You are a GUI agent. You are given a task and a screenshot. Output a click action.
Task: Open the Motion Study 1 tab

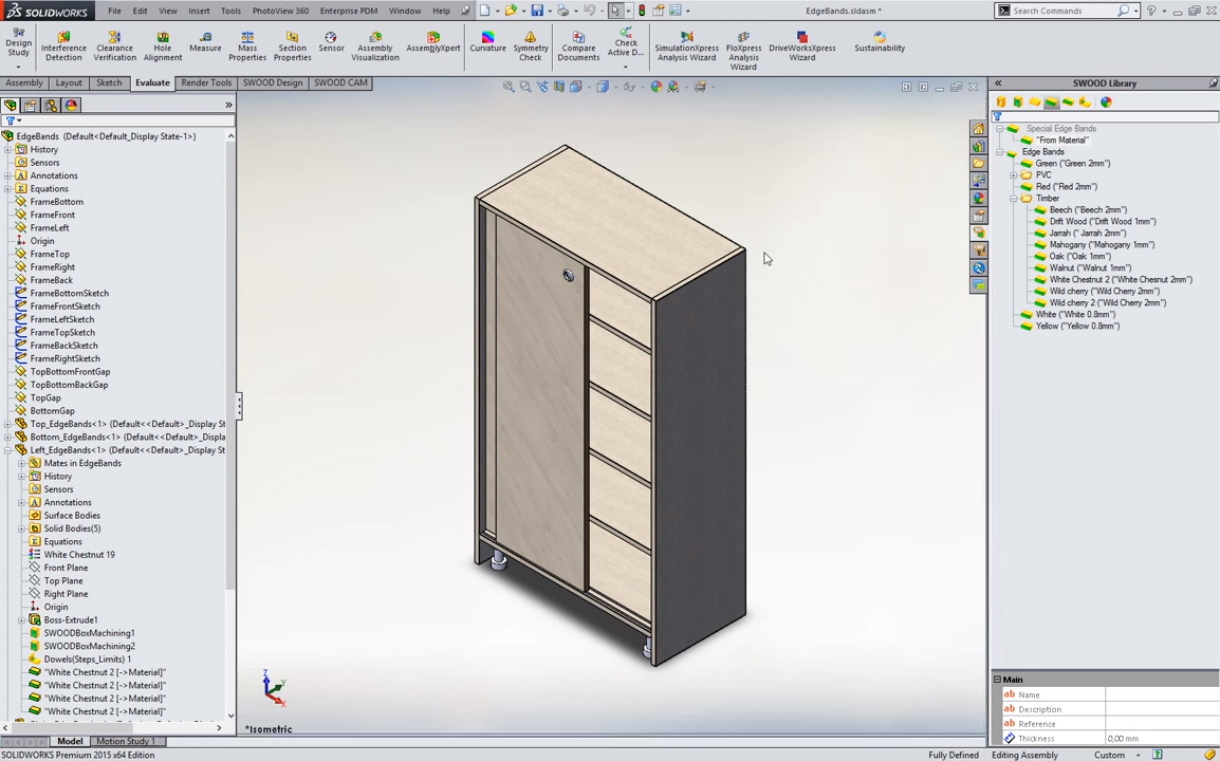[126, 741]
